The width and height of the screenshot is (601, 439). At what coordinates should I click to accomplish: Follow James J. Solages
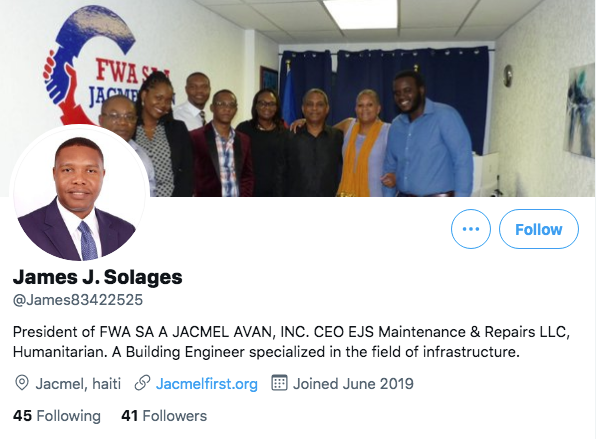coord(539,229)
